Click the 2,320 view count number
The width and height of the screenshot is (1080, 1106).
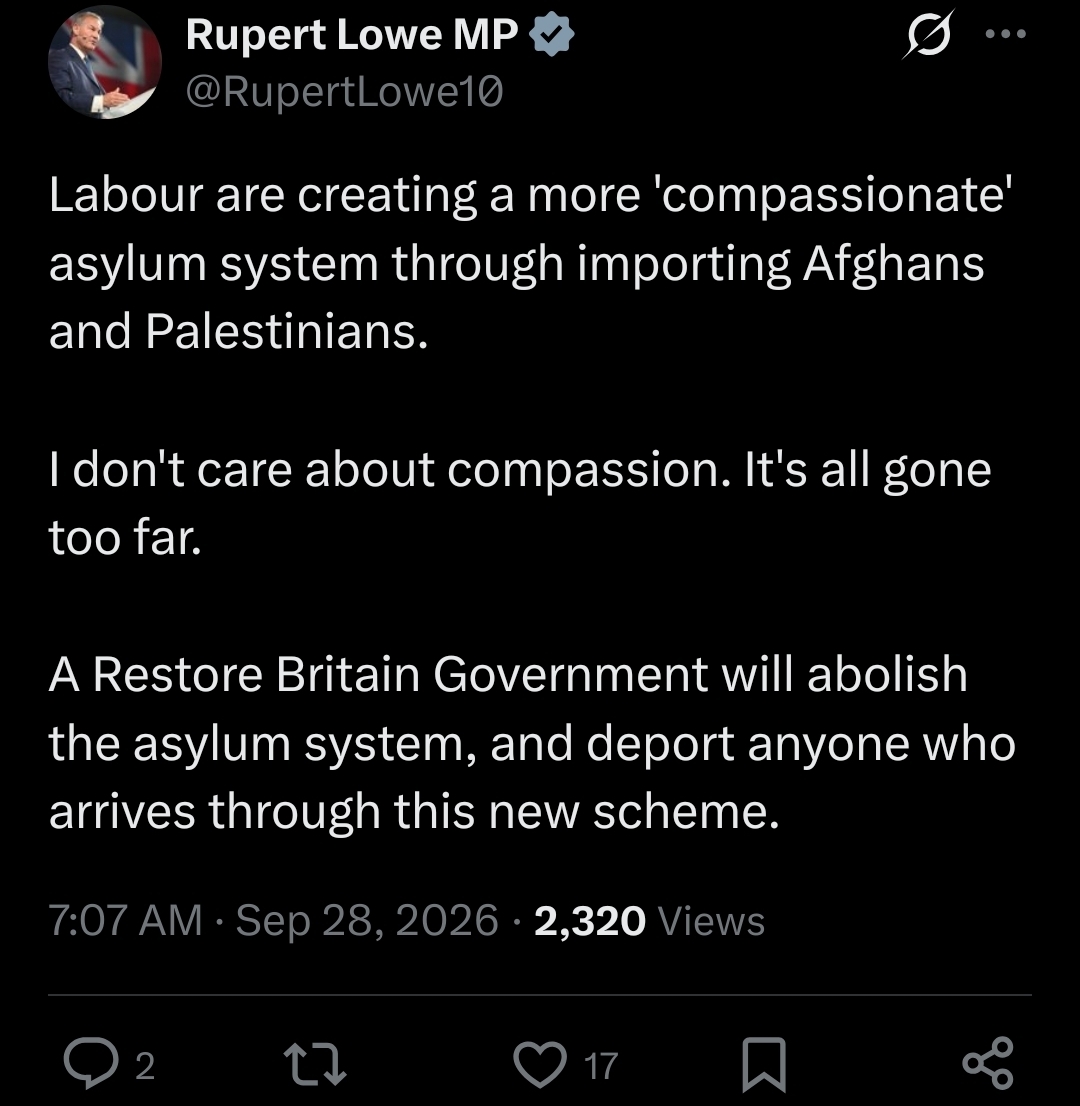pyautogui.click(x=590, y=920)
